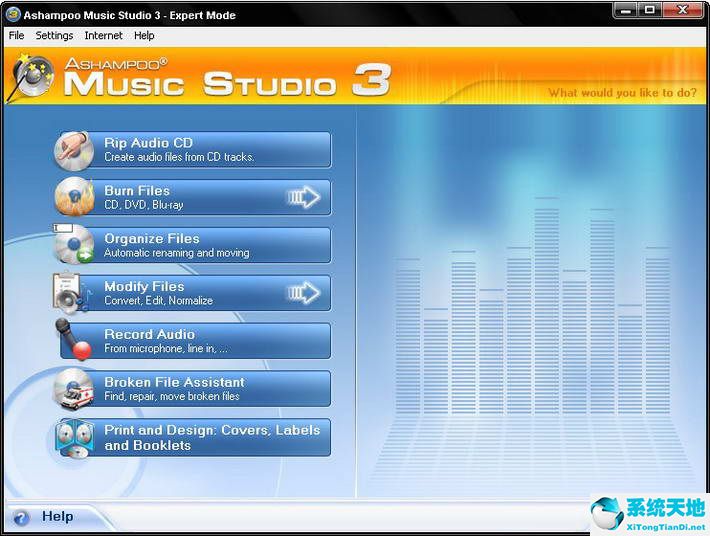Image resolution: width=710 pixels, height=536 pixels.
Task: Open the Internet menu
Action: 103,35
